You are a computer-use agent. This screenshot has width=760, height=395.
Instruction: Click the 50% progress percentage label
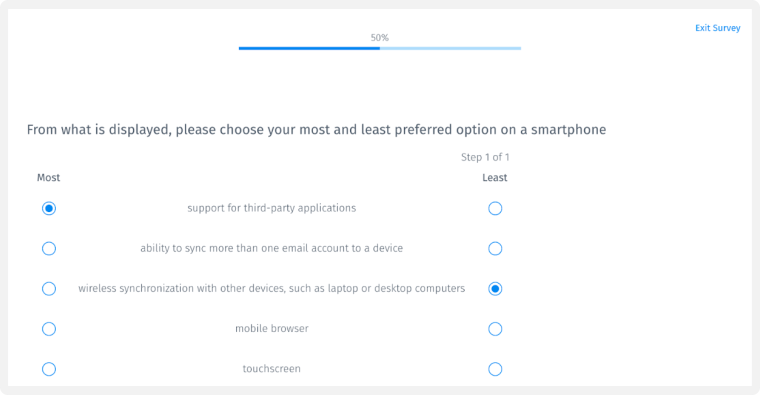click(x=380, y=38)
